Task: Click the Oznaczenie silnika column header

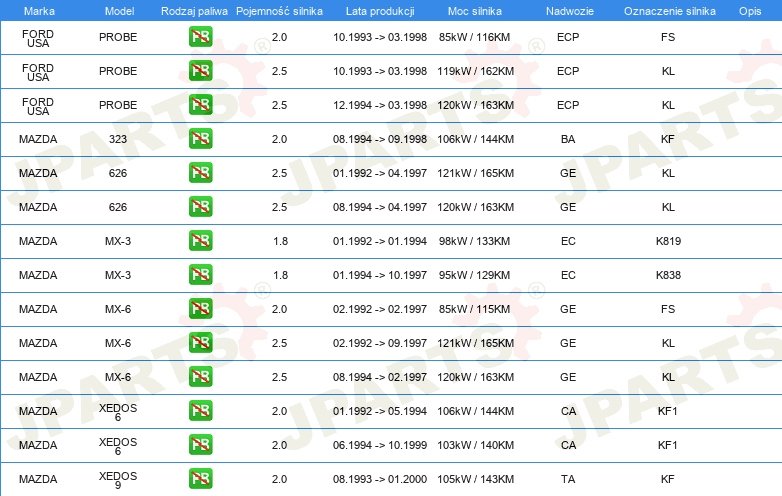Action: [670, 11]
